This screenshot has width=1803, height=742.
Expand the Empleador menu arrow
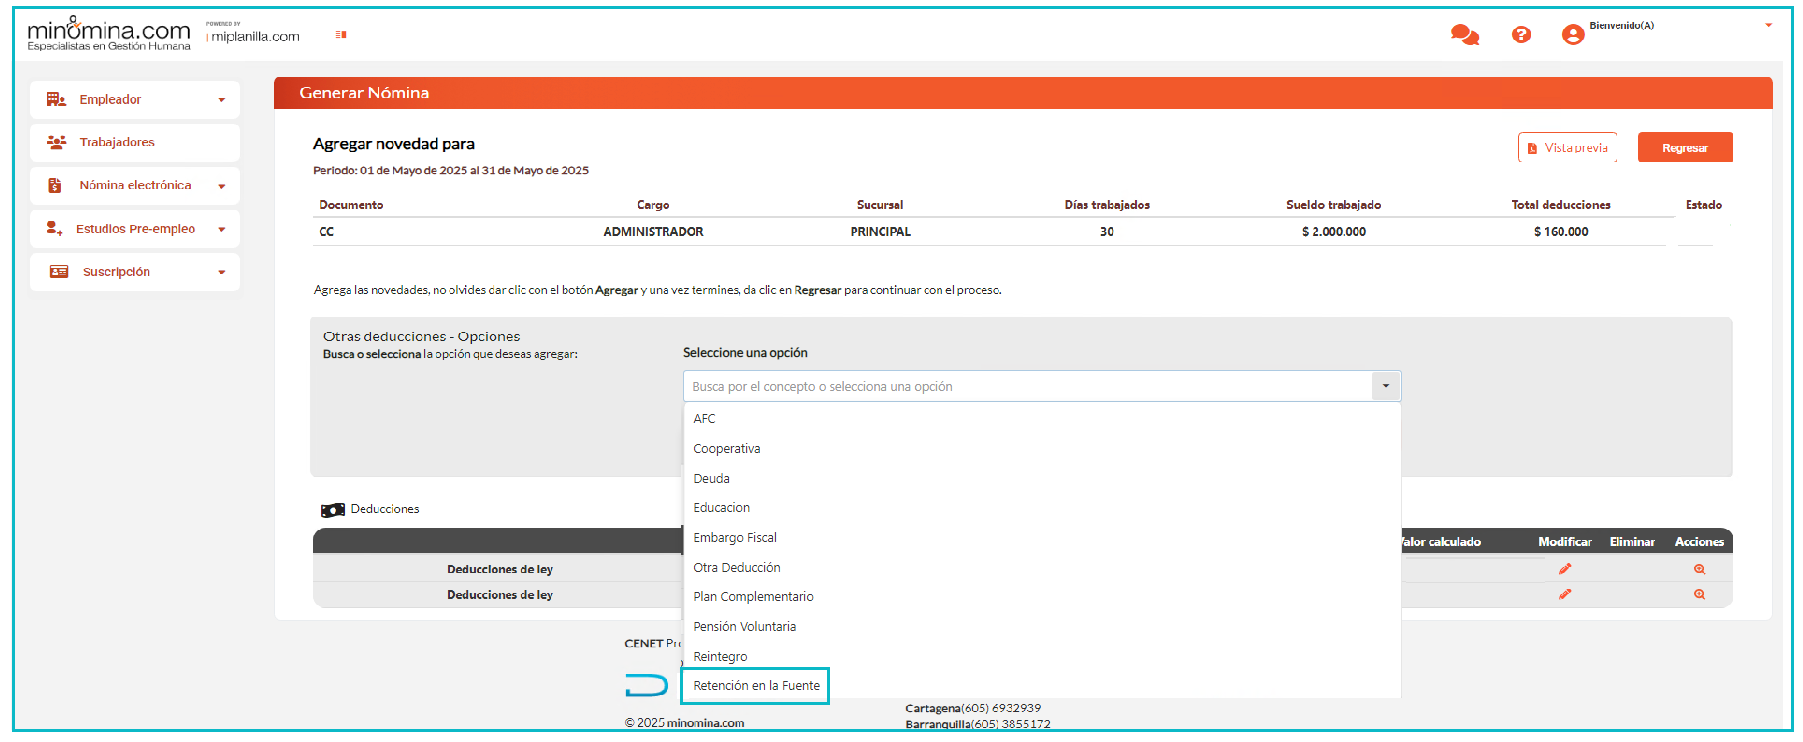point(222,100)
